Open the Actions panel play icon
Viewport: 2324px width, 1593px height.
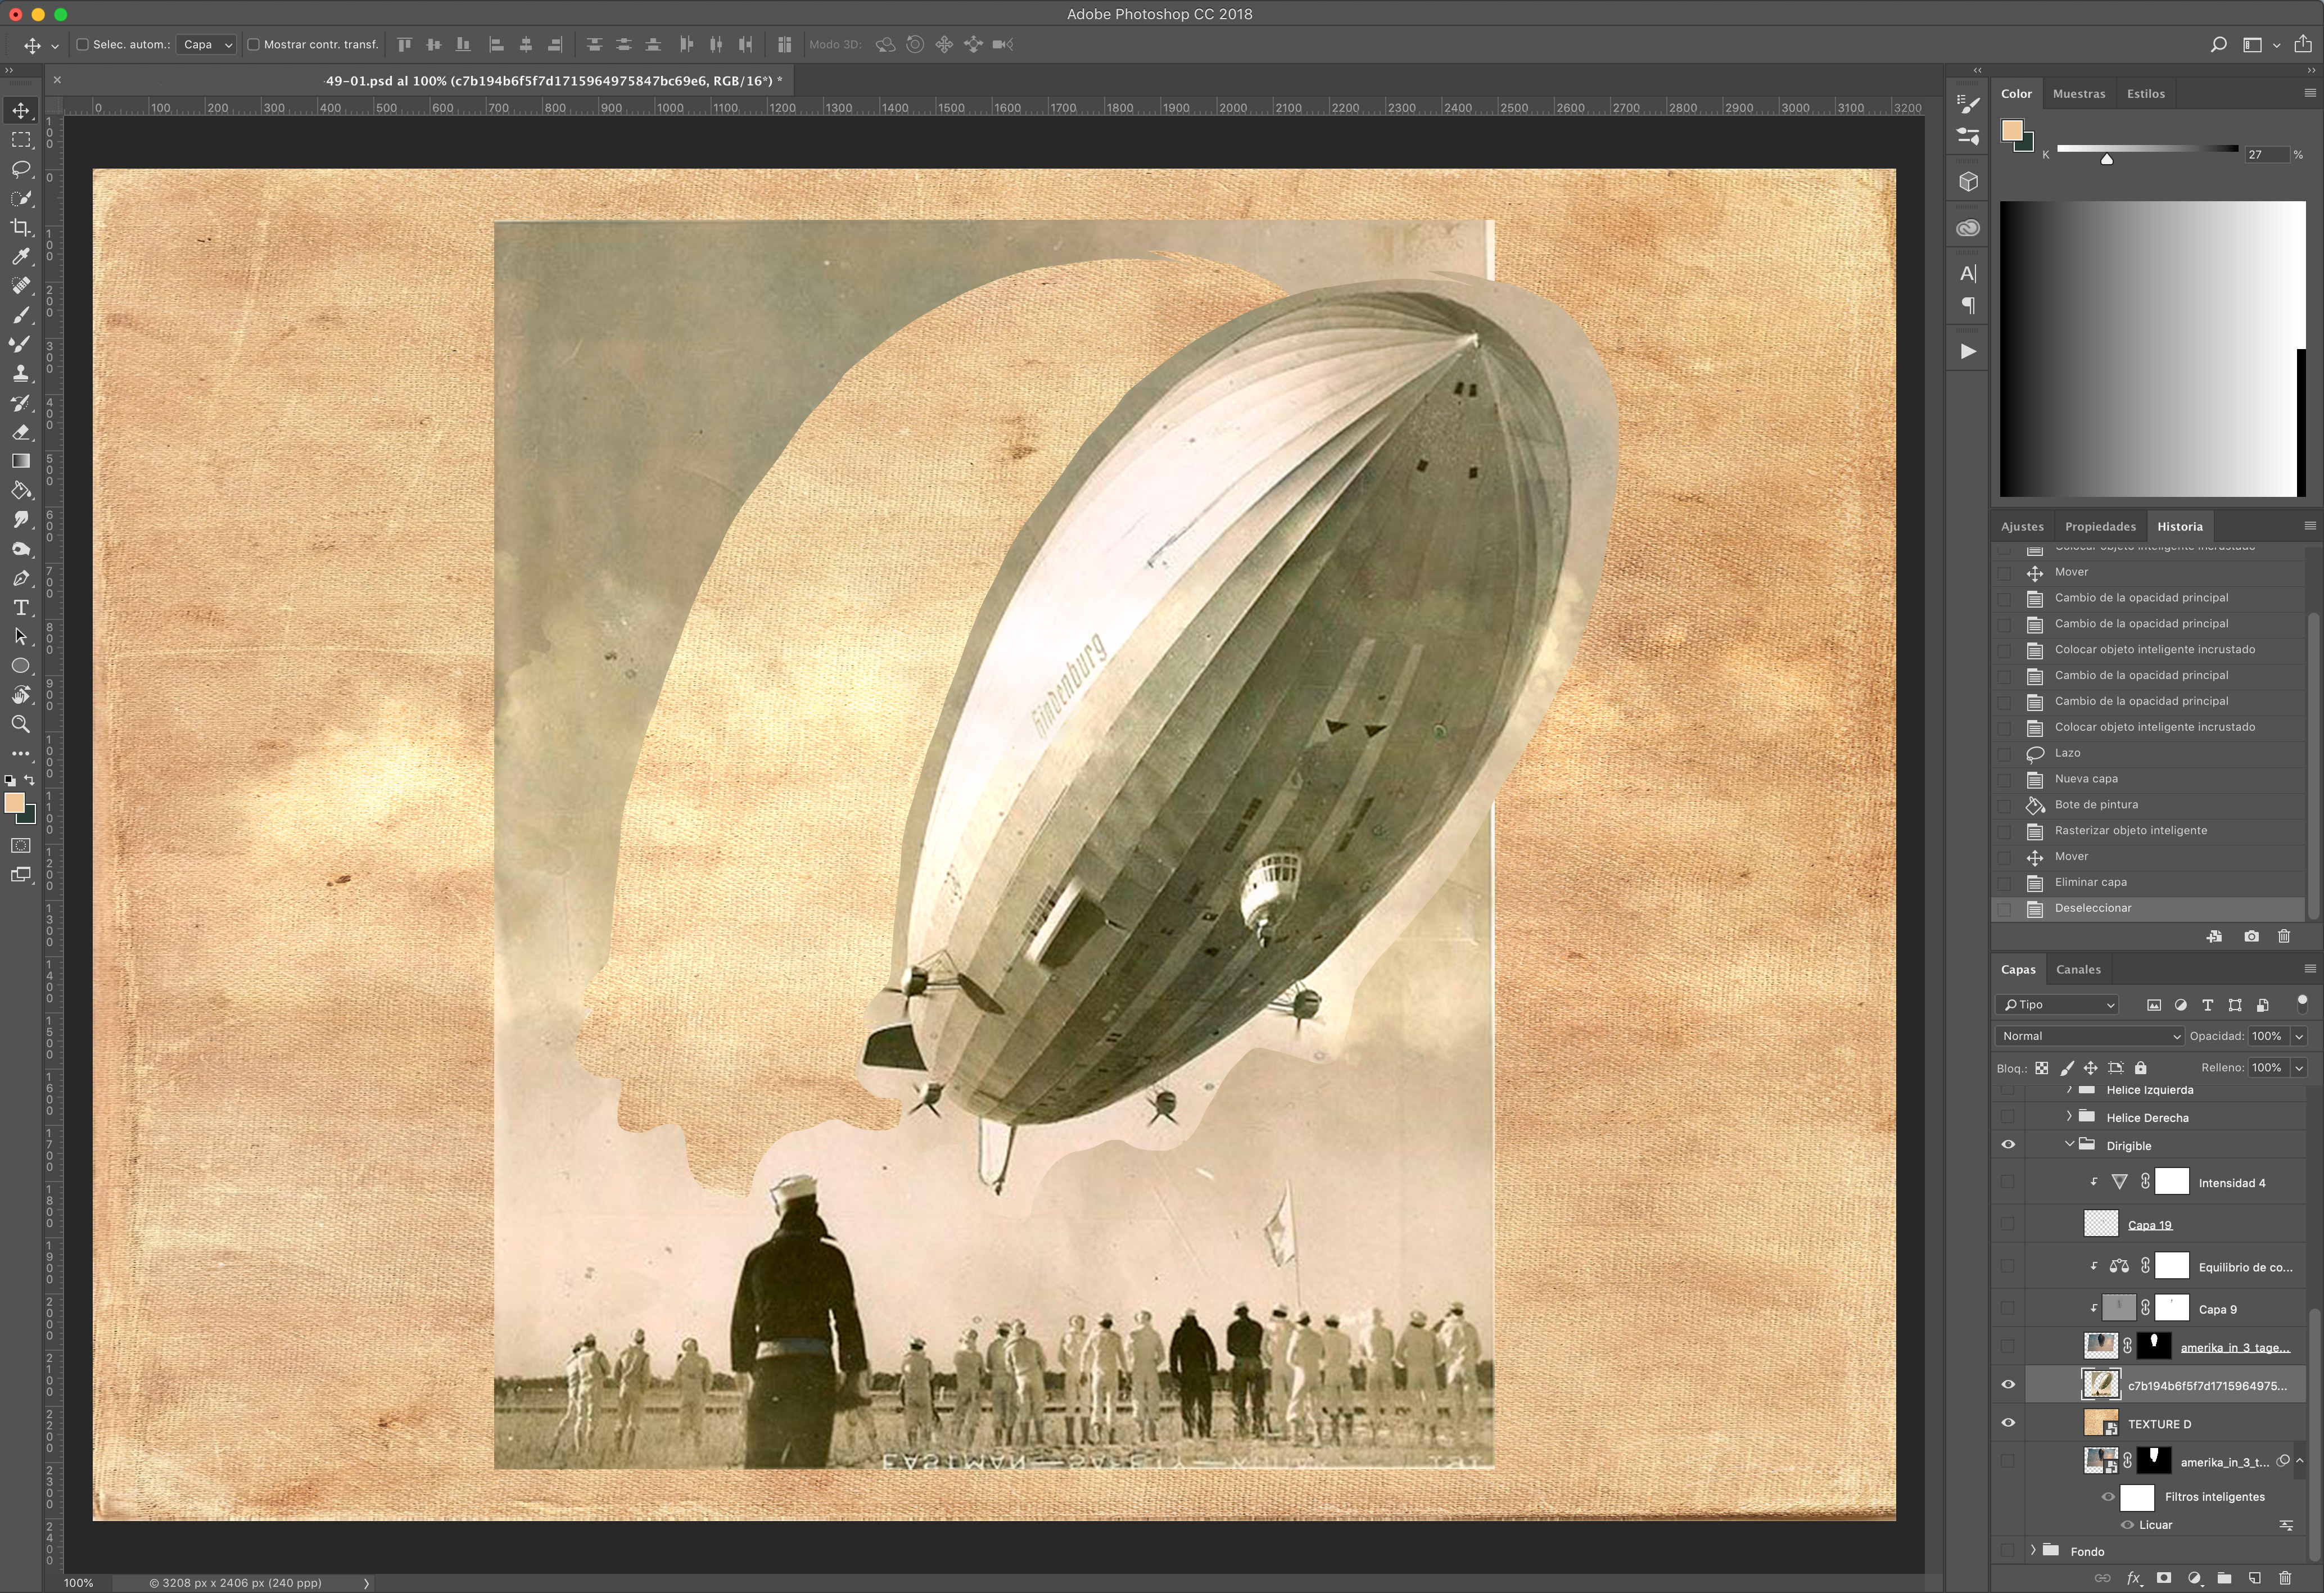(x=1968, y=351)
